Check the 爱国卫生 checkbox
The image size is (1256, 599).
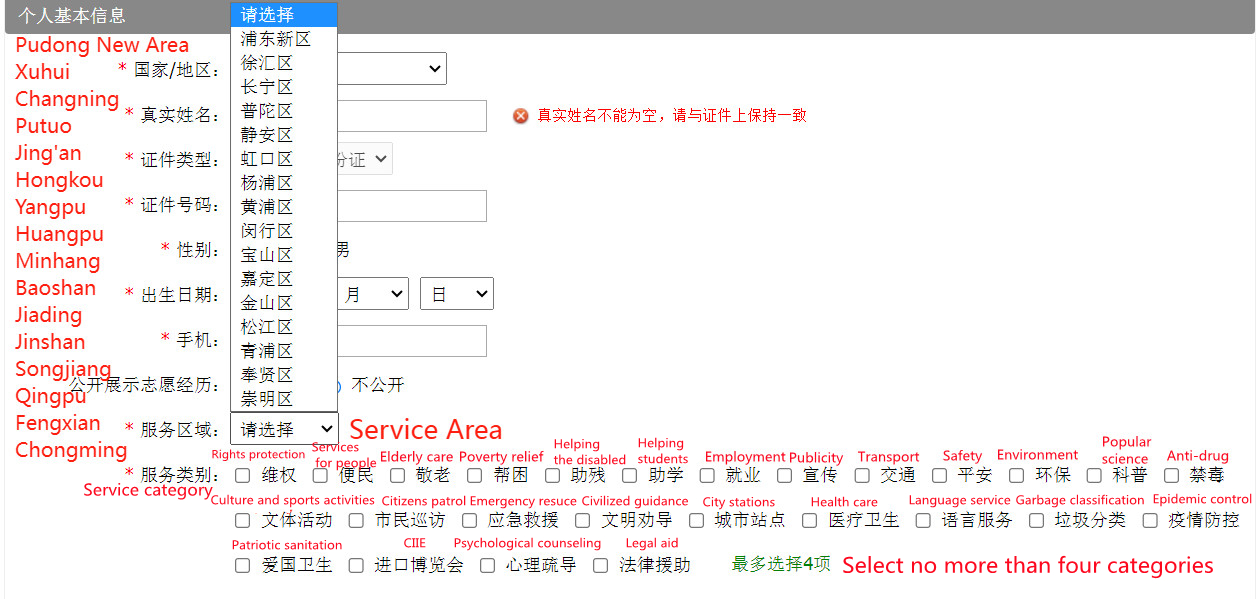tap(242, 565)
